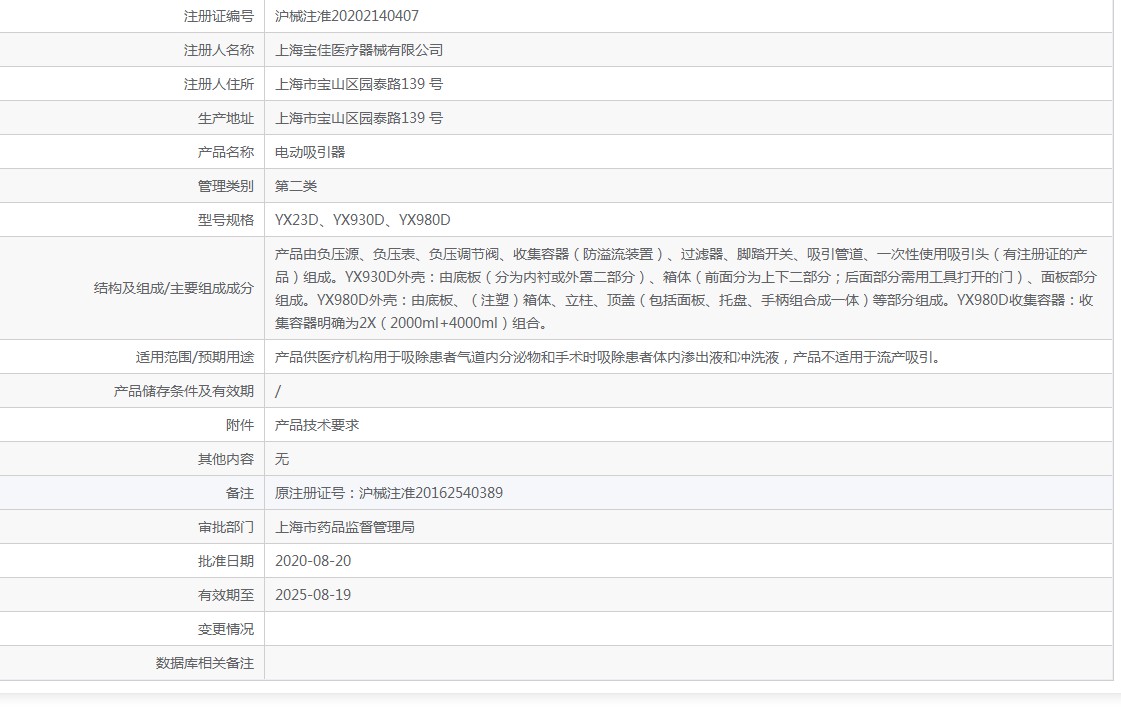Click the 产品储存条件及有效期 row label
This screenshot has width=1121, height=707.
click(x=184, y=391)
